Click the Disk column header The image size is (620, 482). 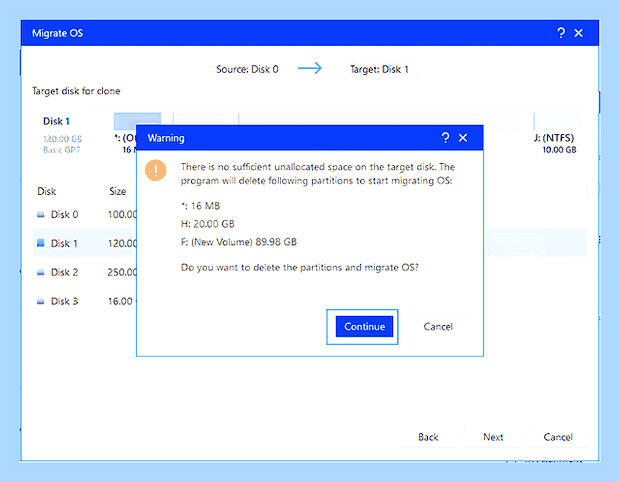coord(47,191)
